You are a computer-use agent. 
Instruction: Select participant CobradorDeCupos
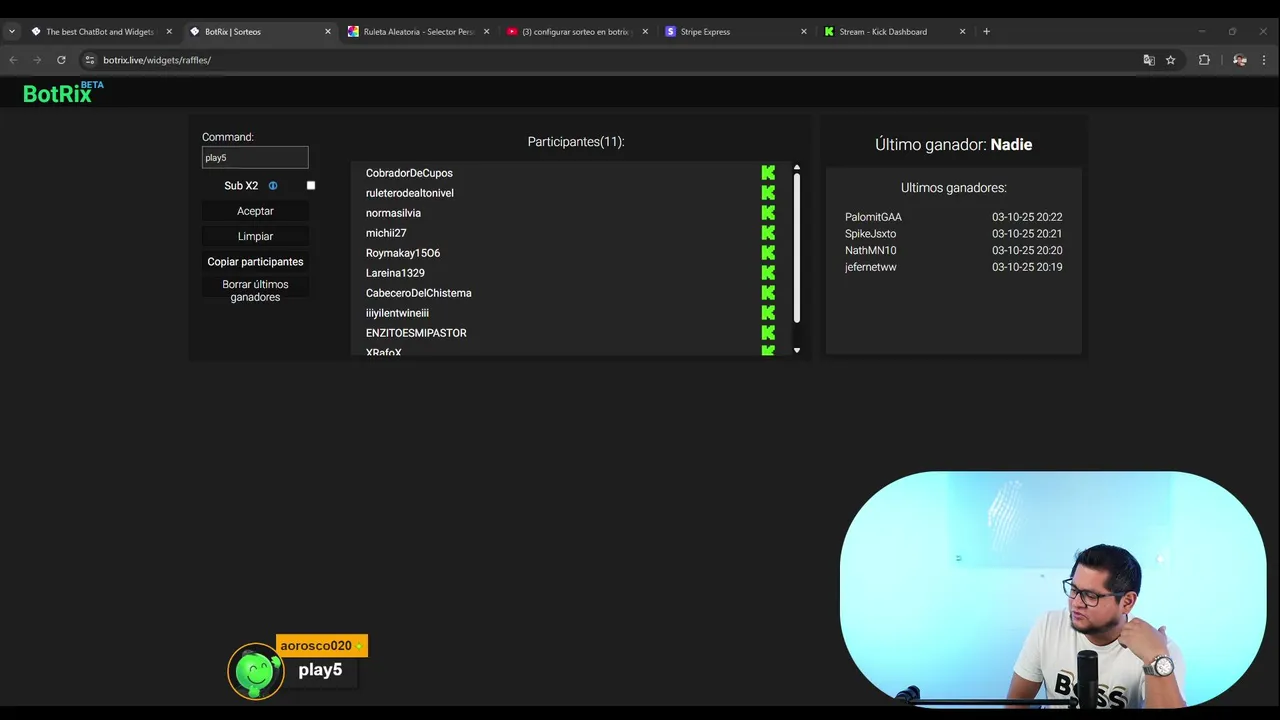(x=409, y=173)
